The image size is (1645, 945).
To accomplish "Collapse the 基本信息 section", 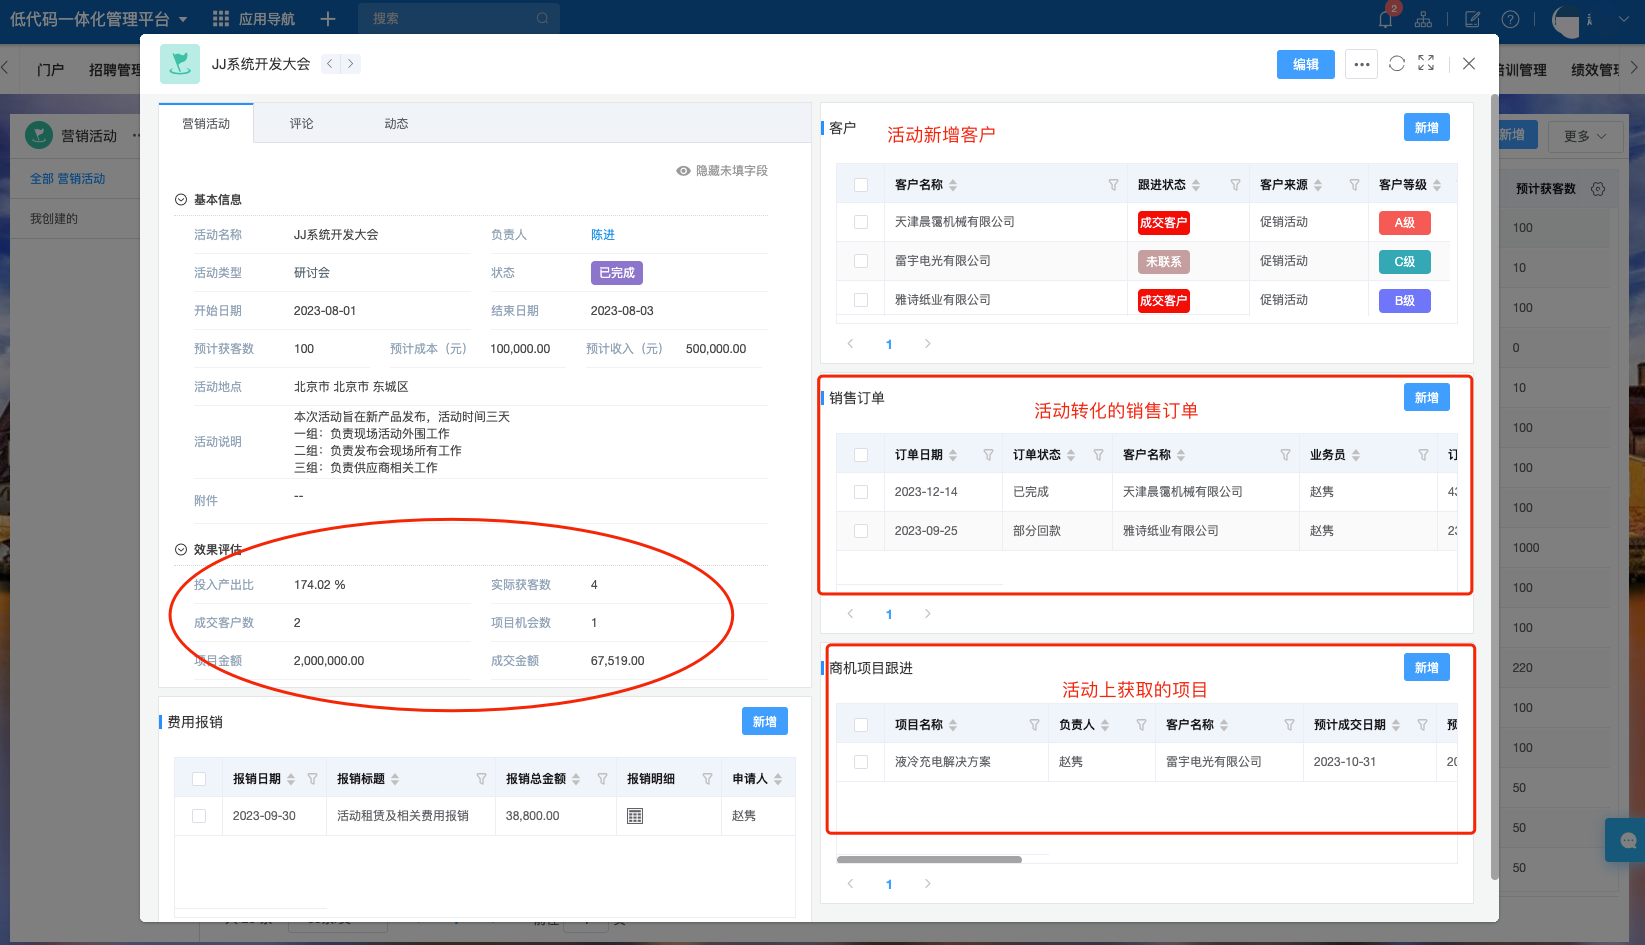I will point(181,199).
